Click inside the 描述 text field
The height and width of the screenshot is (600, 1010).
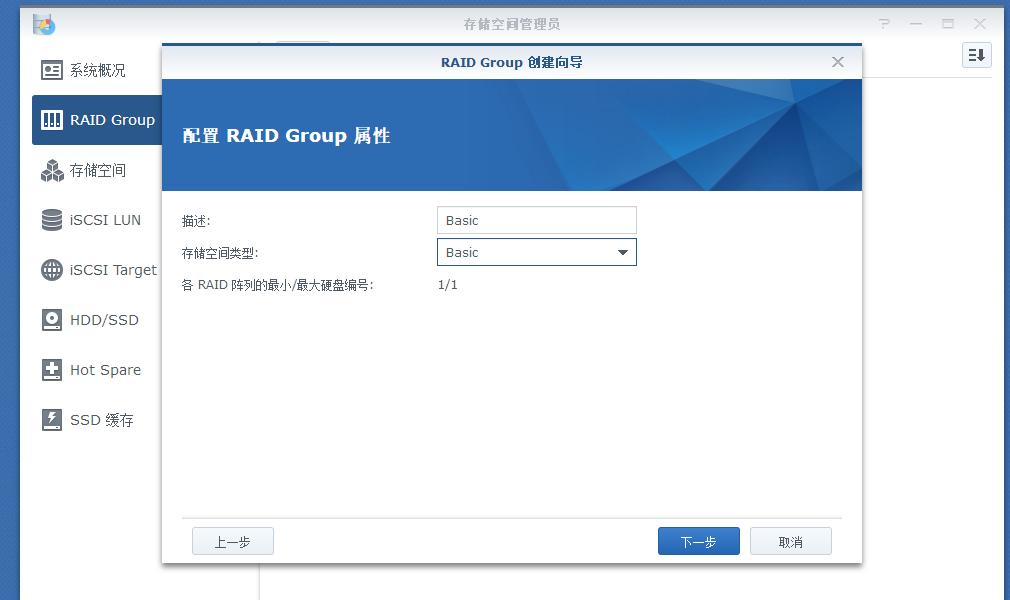point(536,220)
